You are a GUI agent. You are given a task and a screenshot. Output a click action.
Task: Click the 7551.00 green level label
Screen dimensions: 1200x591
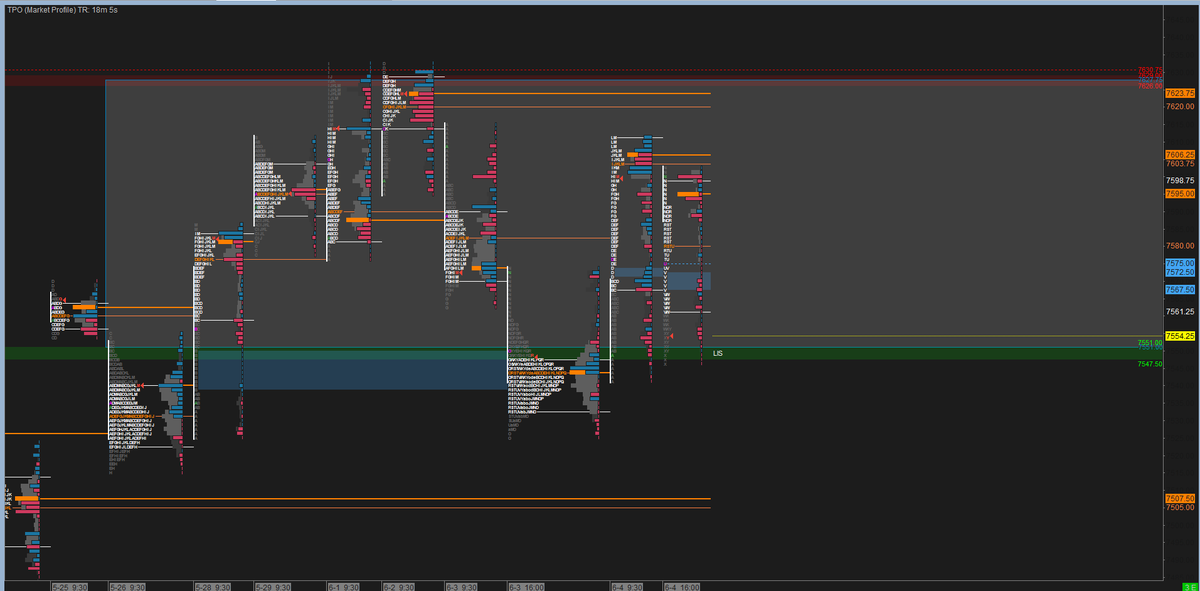[x=1150, y=343]
